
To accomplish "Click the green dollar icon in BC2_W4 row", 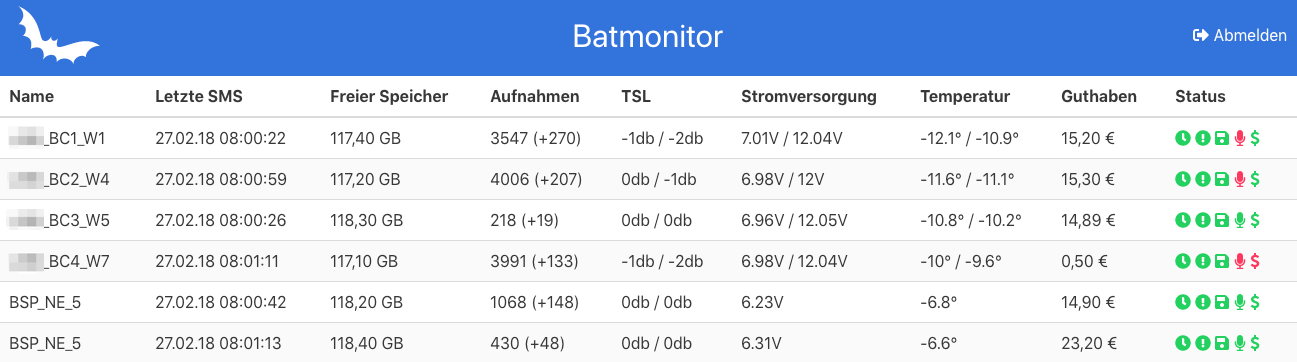I will 1255,179.
